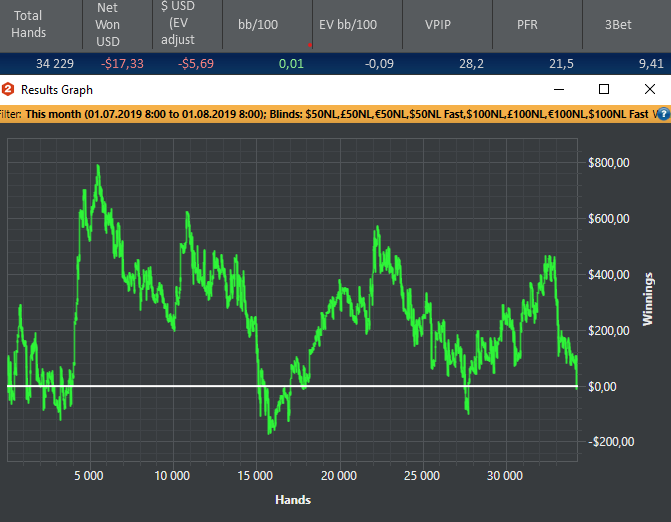Click the -$200,00 axis label

click(611, 442)
